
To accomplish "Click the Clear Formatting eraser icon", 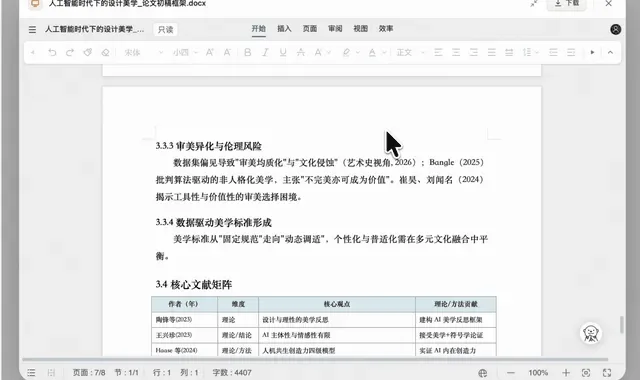I will pyautogui.click(x=105, y=52).
